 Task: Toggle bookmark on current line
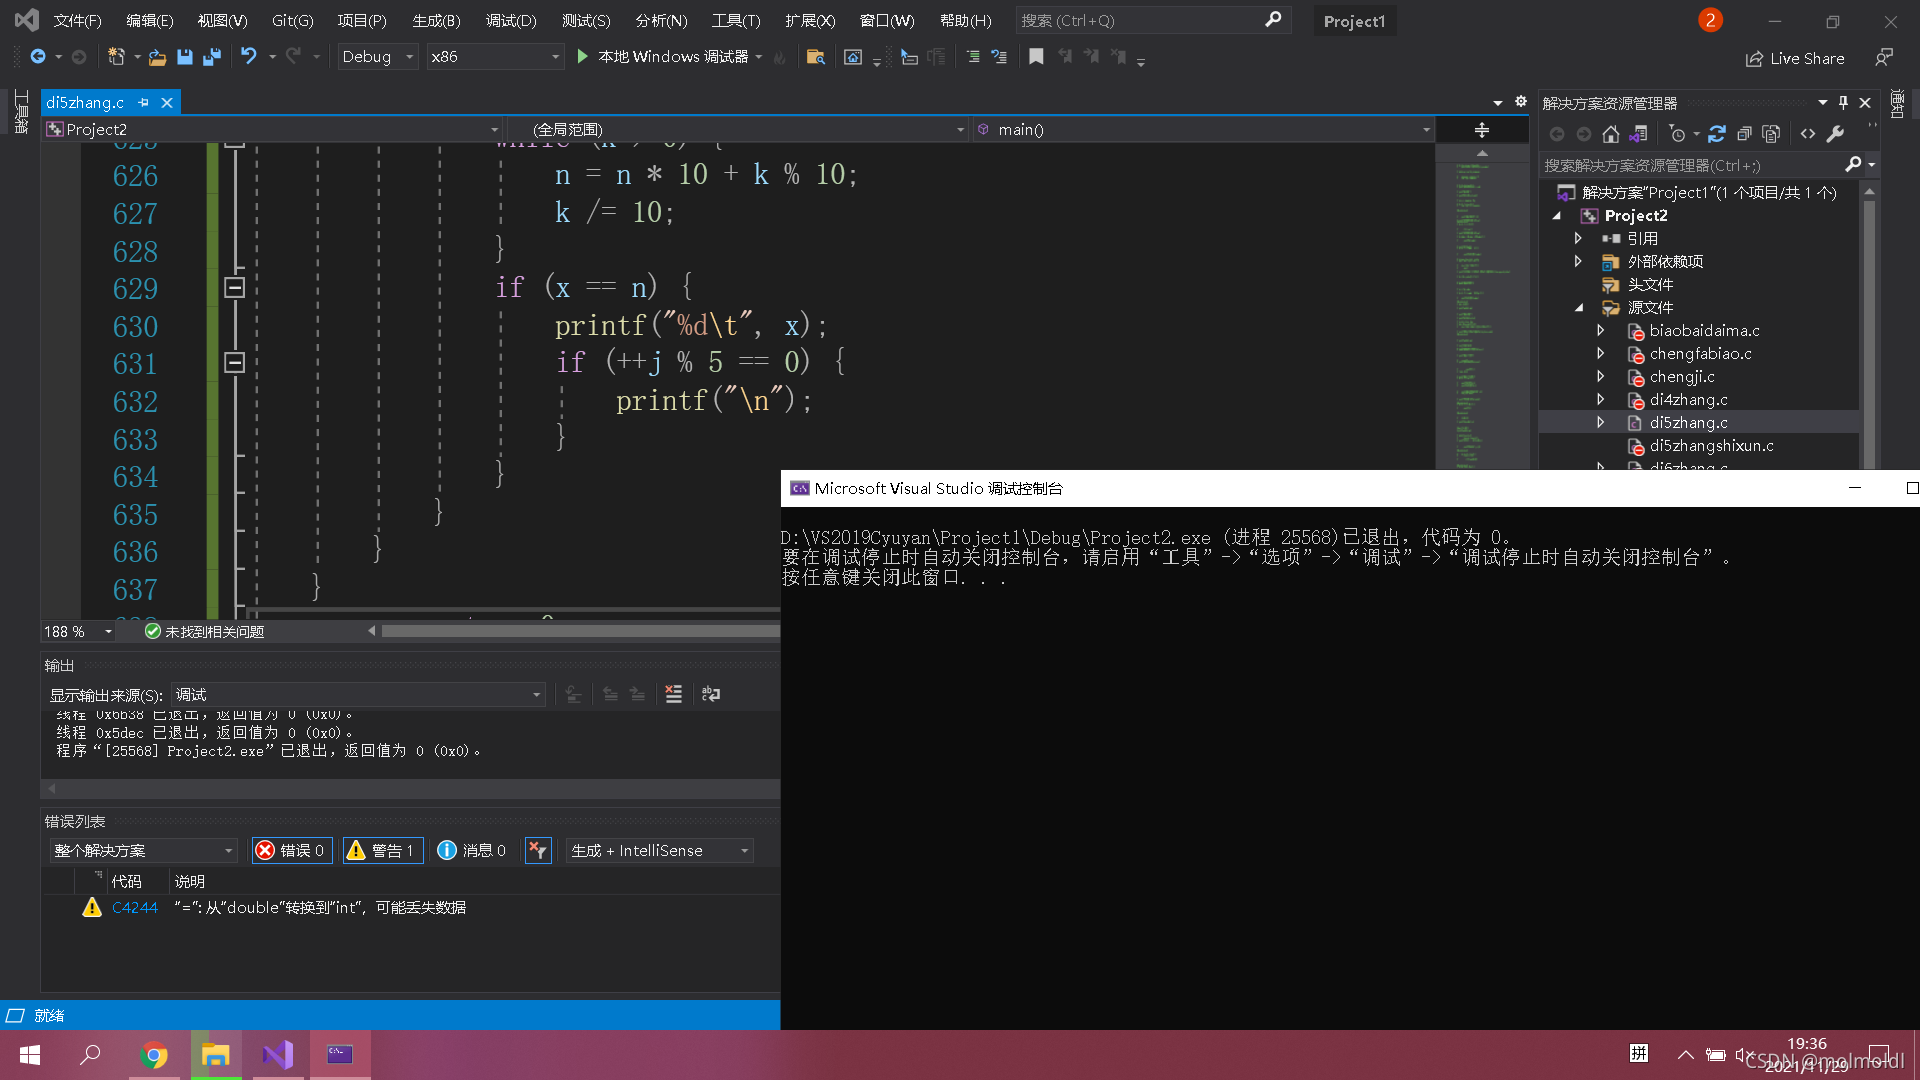(1036, 57)
